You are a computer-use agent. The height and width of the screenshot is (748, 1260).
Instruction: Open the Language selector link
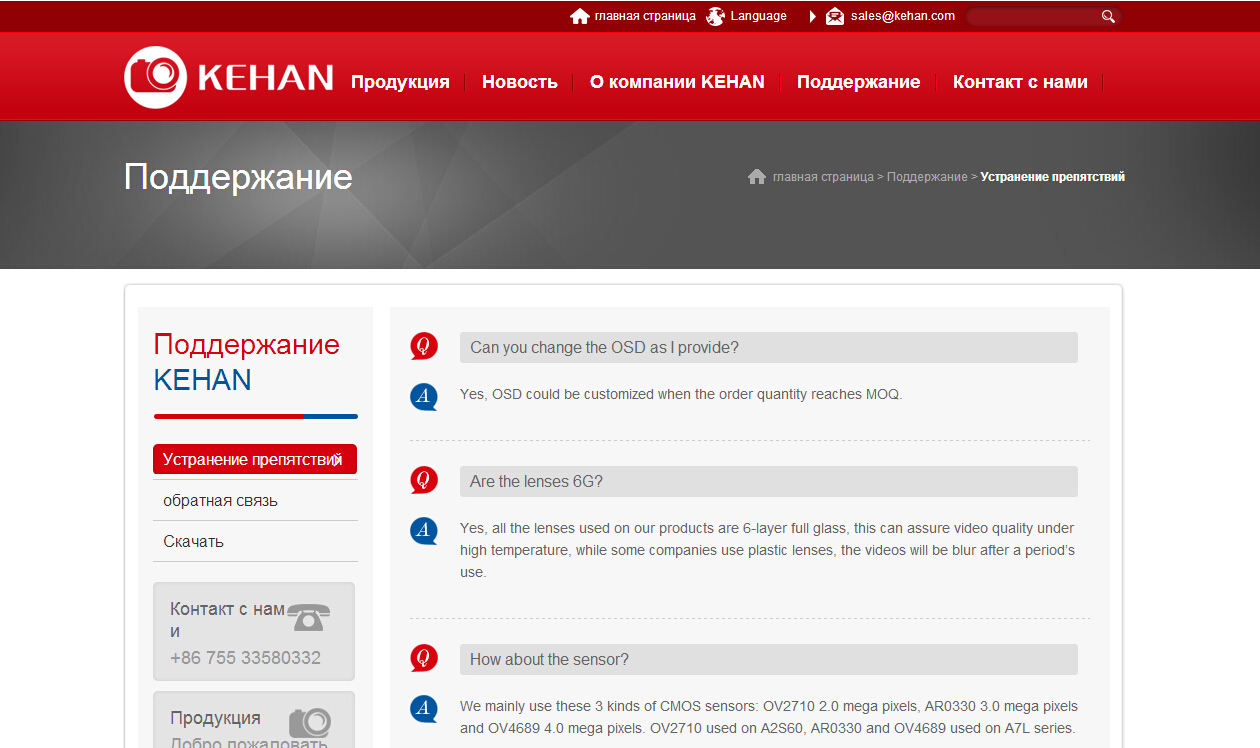click(x=759, y=16)
